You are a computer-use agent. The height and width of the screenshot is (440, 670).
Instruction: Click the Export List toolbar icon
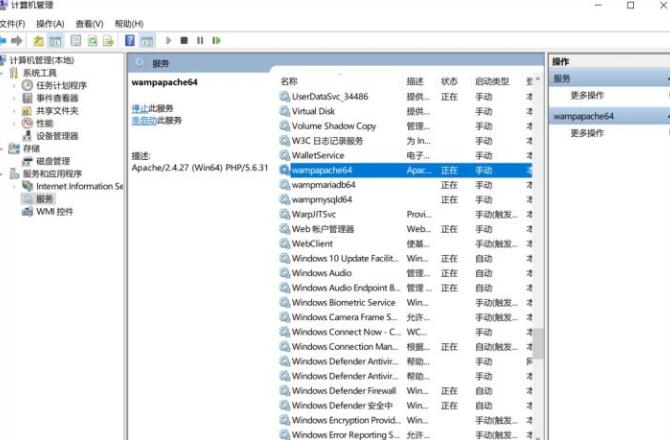[x=108, y=41]
